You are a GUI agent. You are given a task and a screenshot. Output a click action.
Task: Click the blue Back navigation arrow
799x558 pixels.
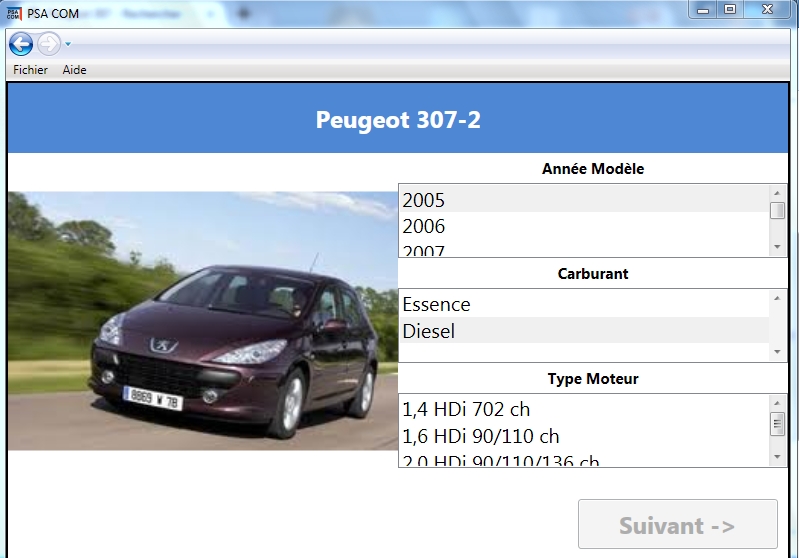point(21,44)
